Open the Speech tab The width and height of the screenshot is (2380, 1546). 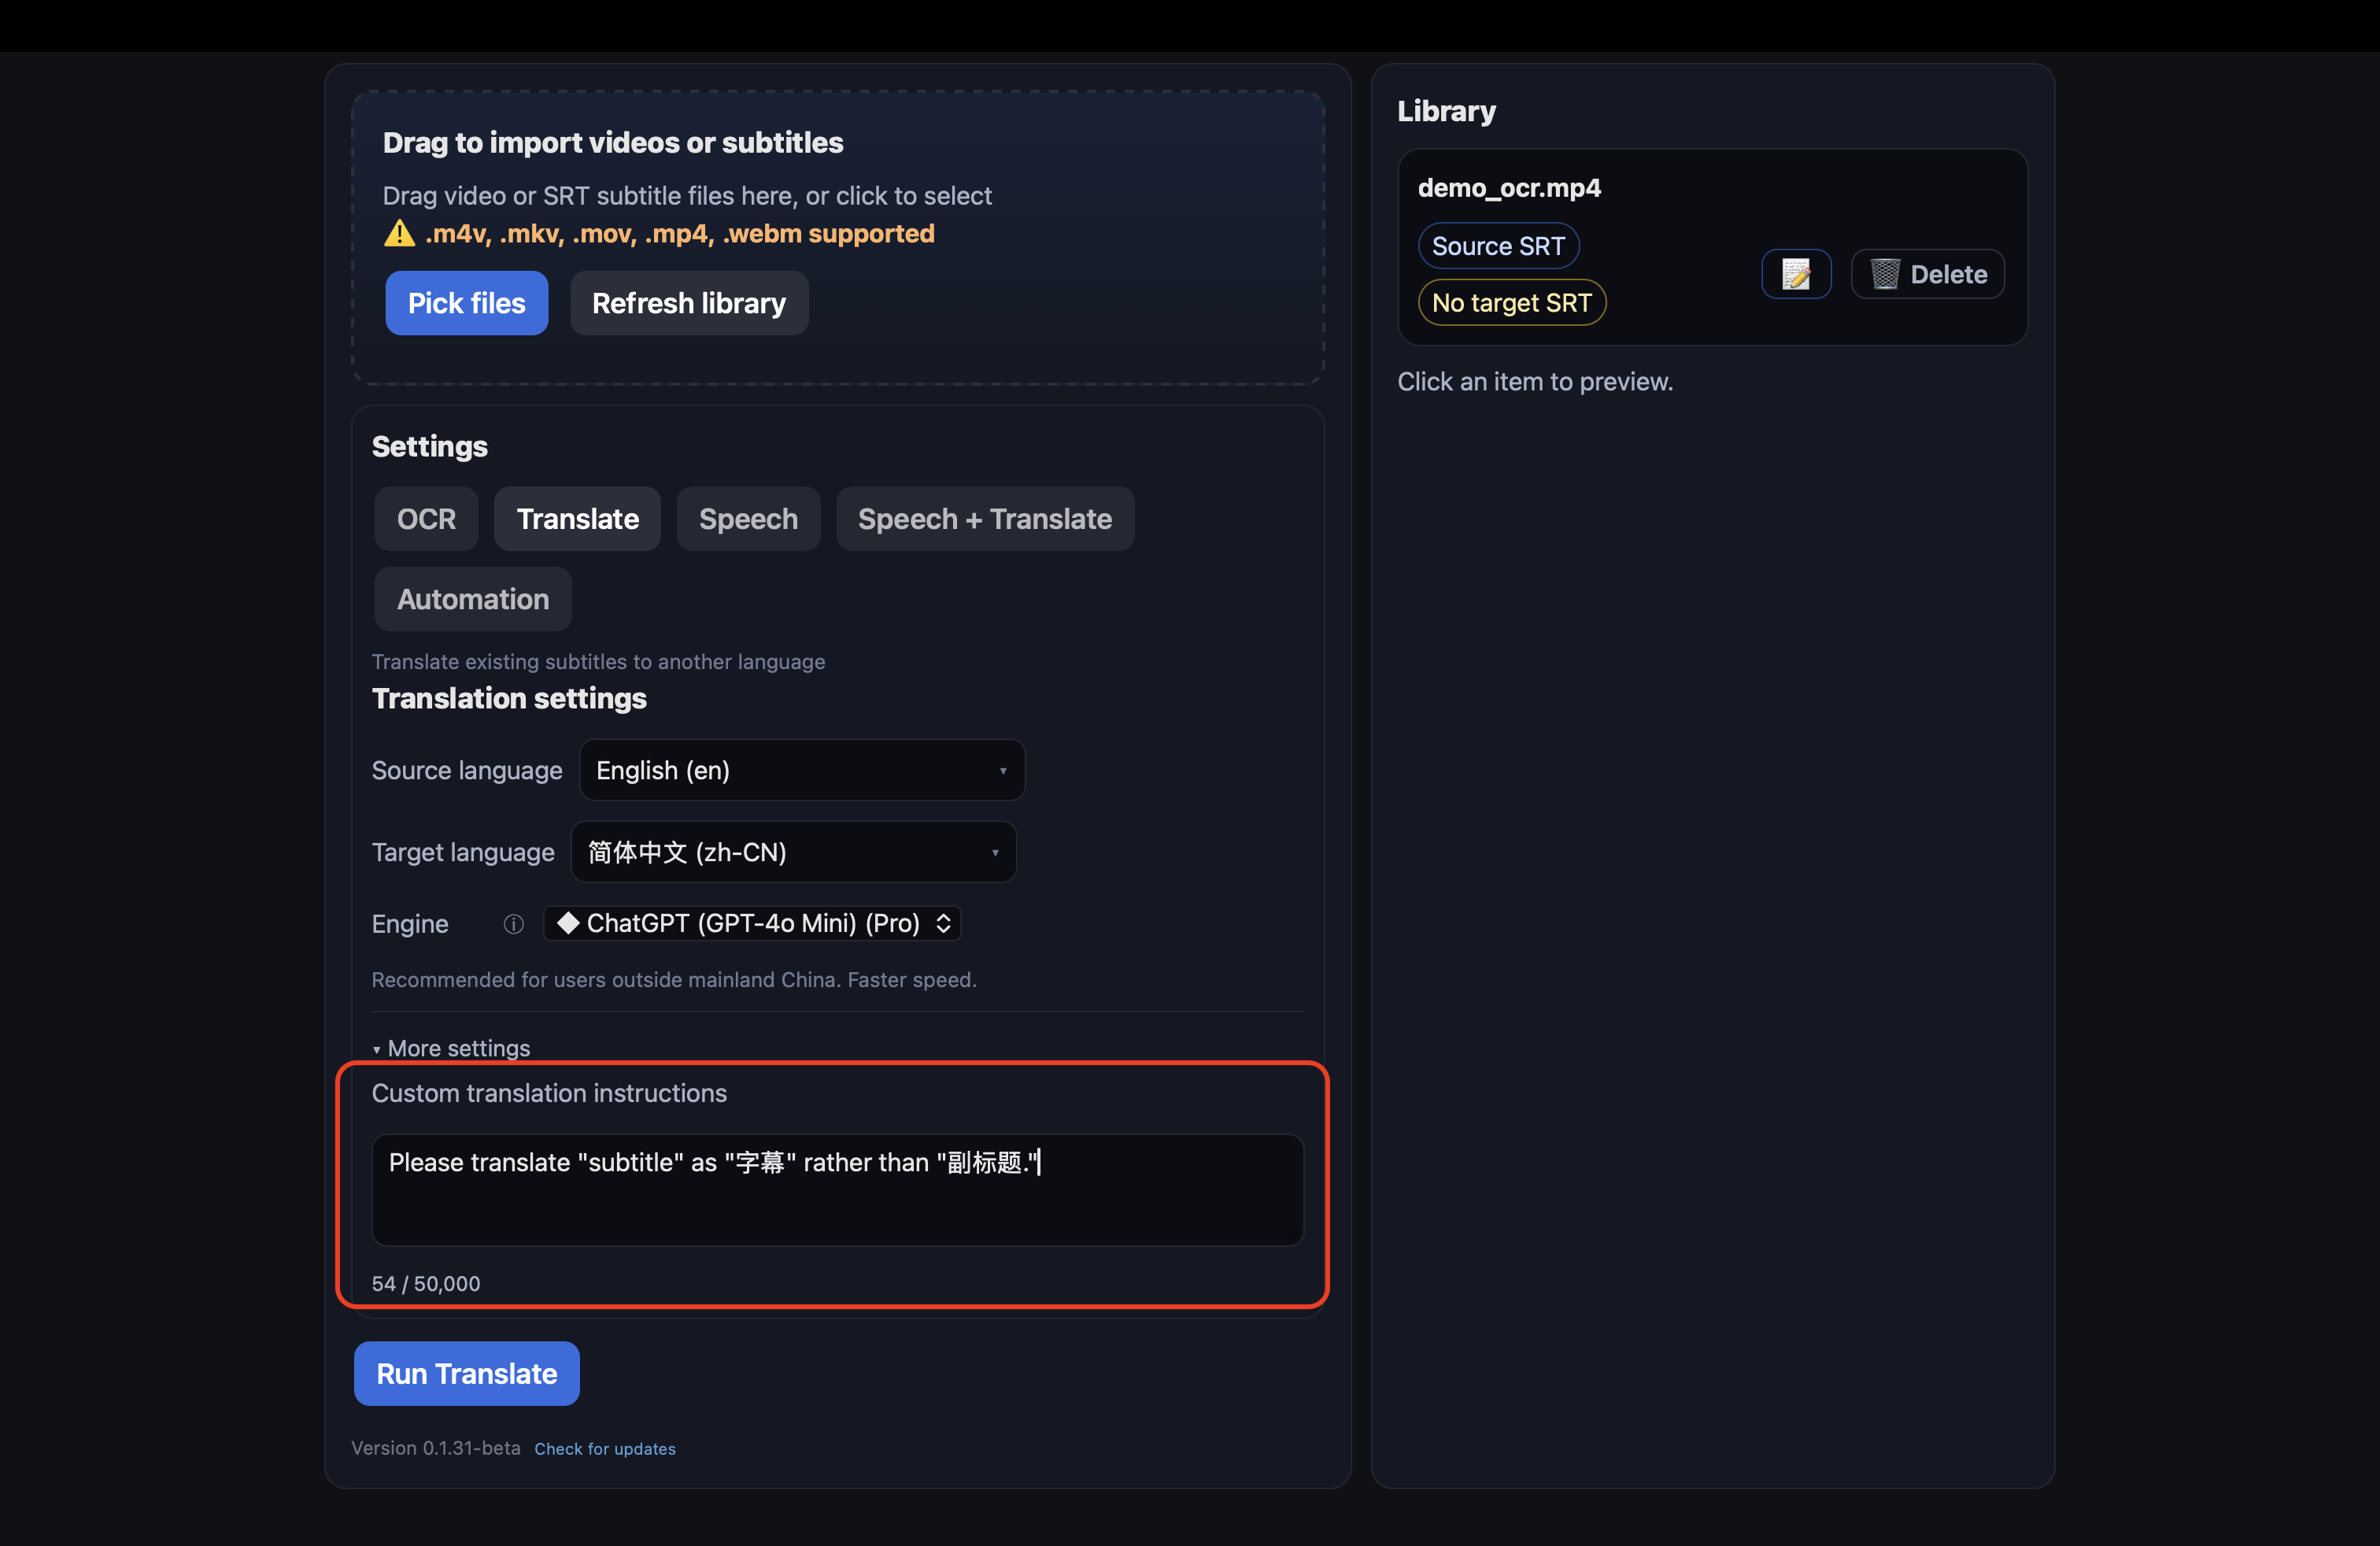(x=748, y=519)
